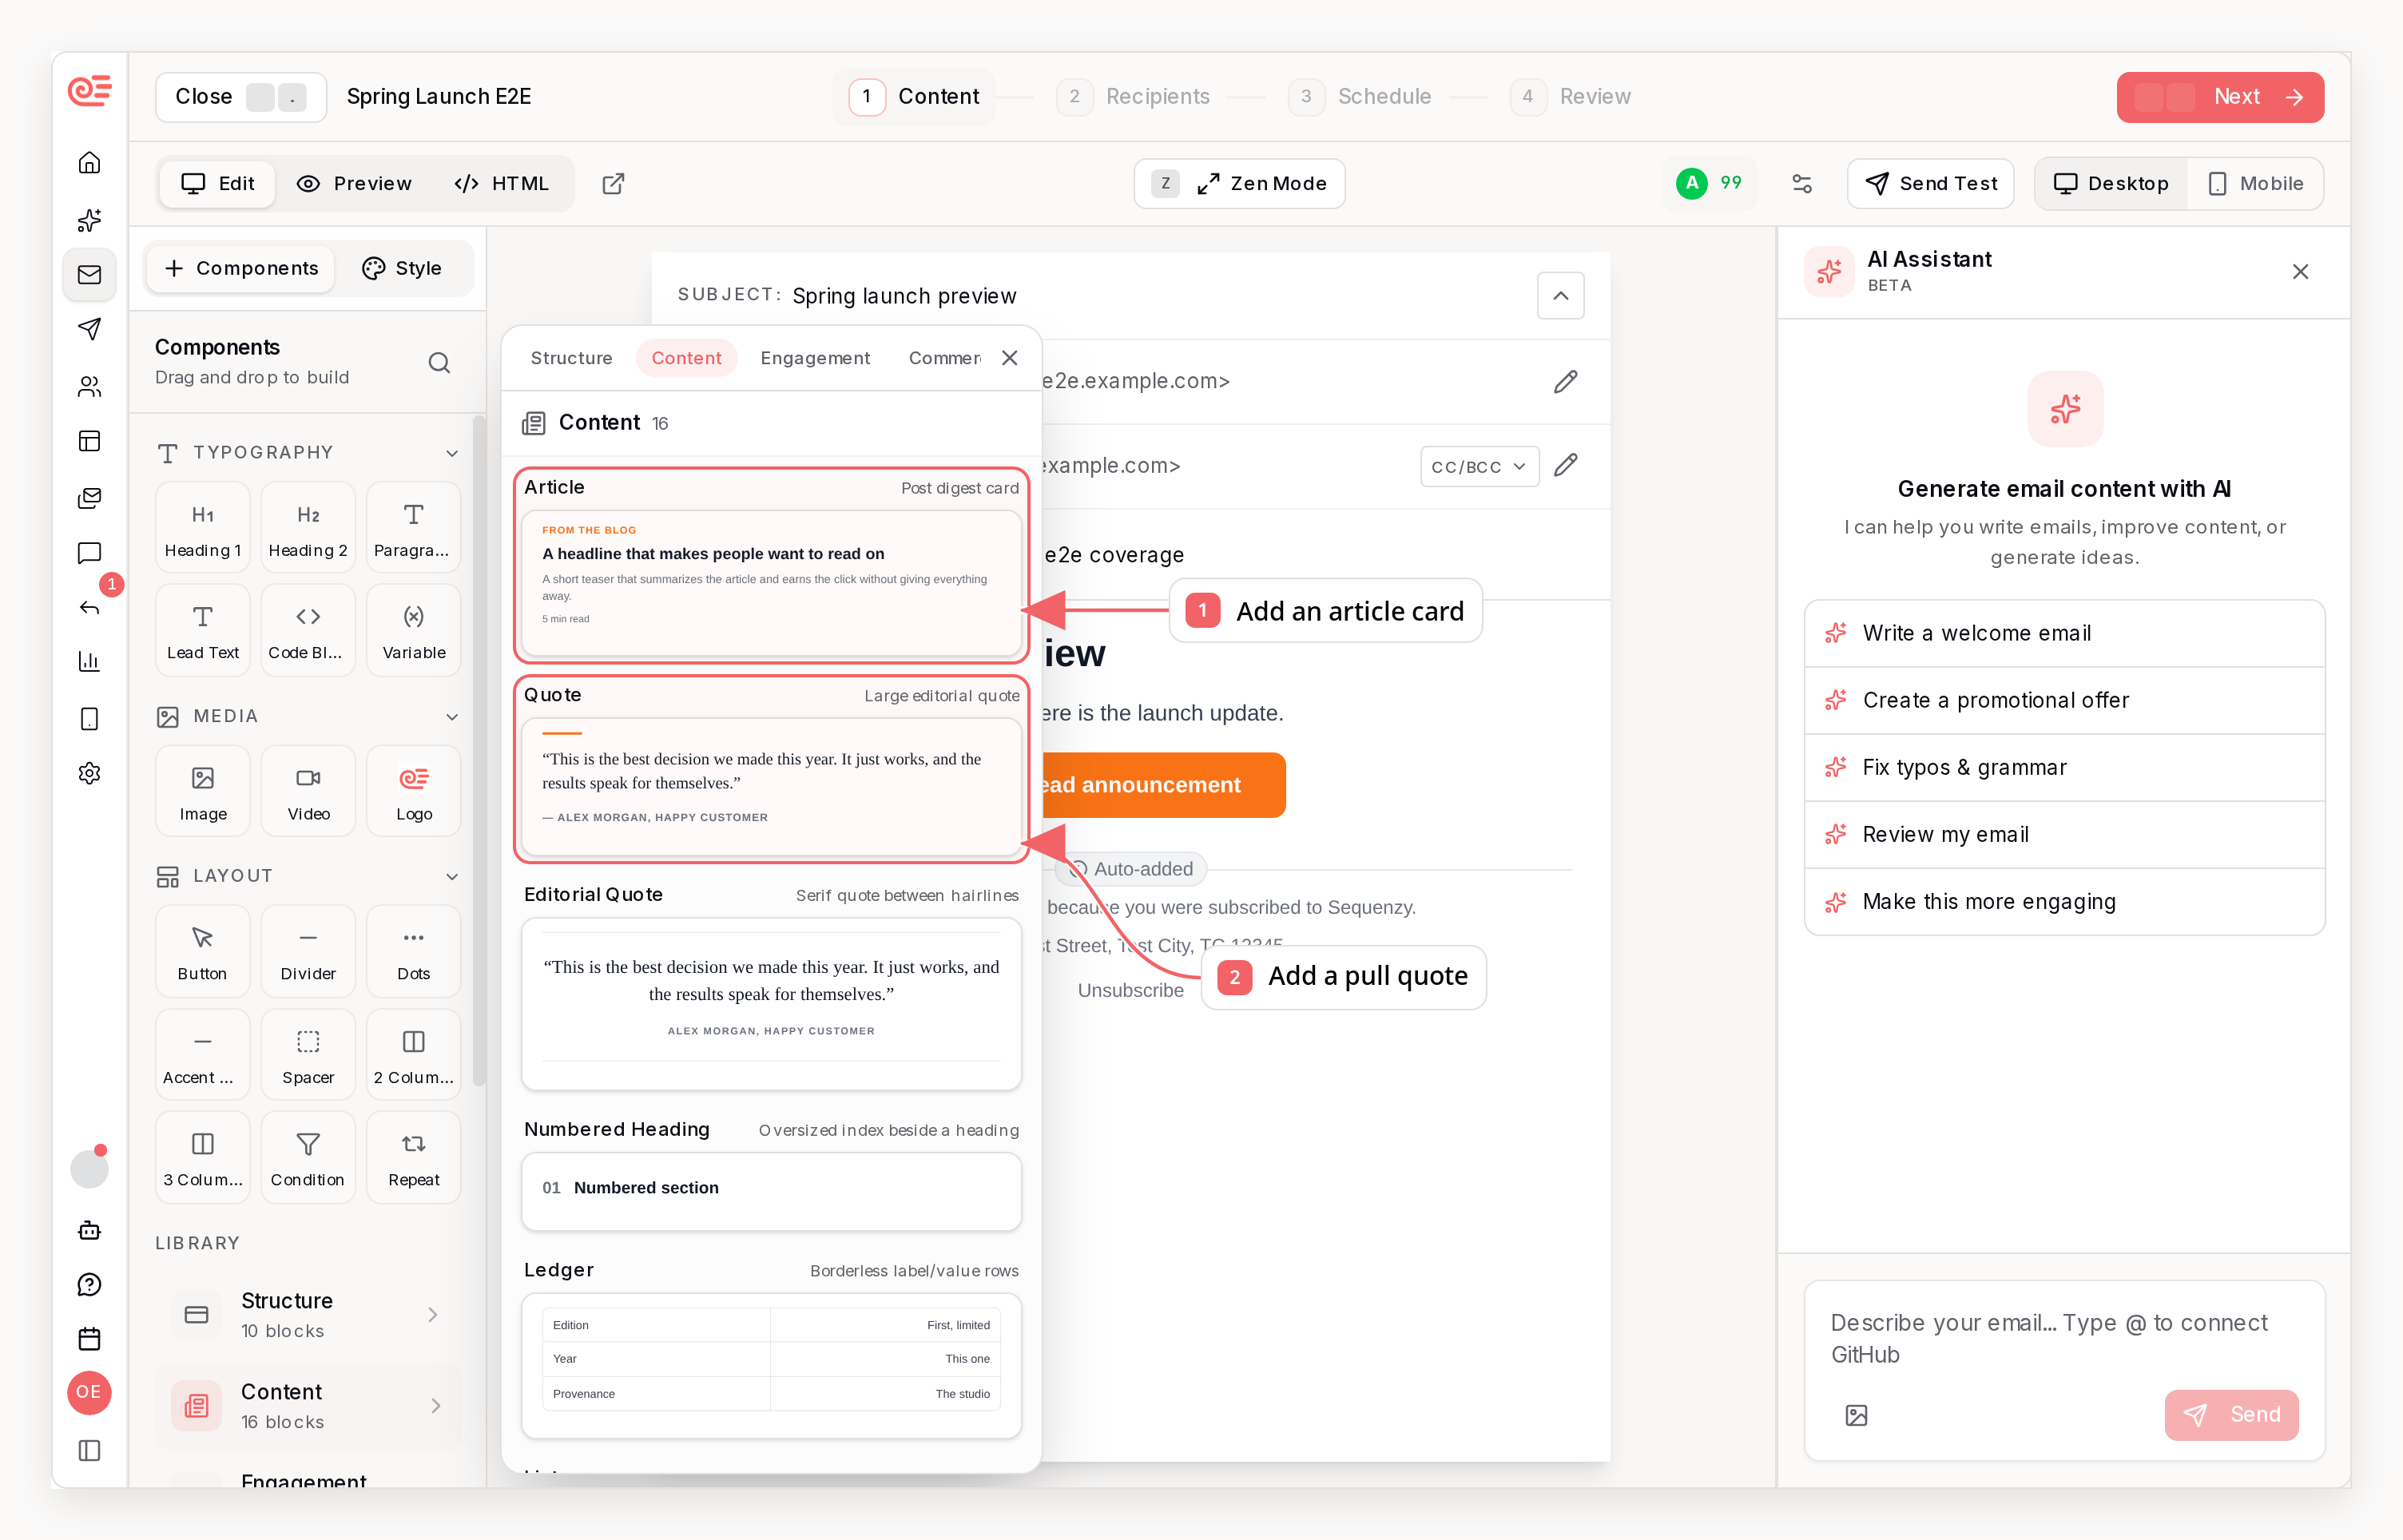The image size is (2403, 1540).
Task: Attach an image in AI prompt box
Action: point(1856,1415)
